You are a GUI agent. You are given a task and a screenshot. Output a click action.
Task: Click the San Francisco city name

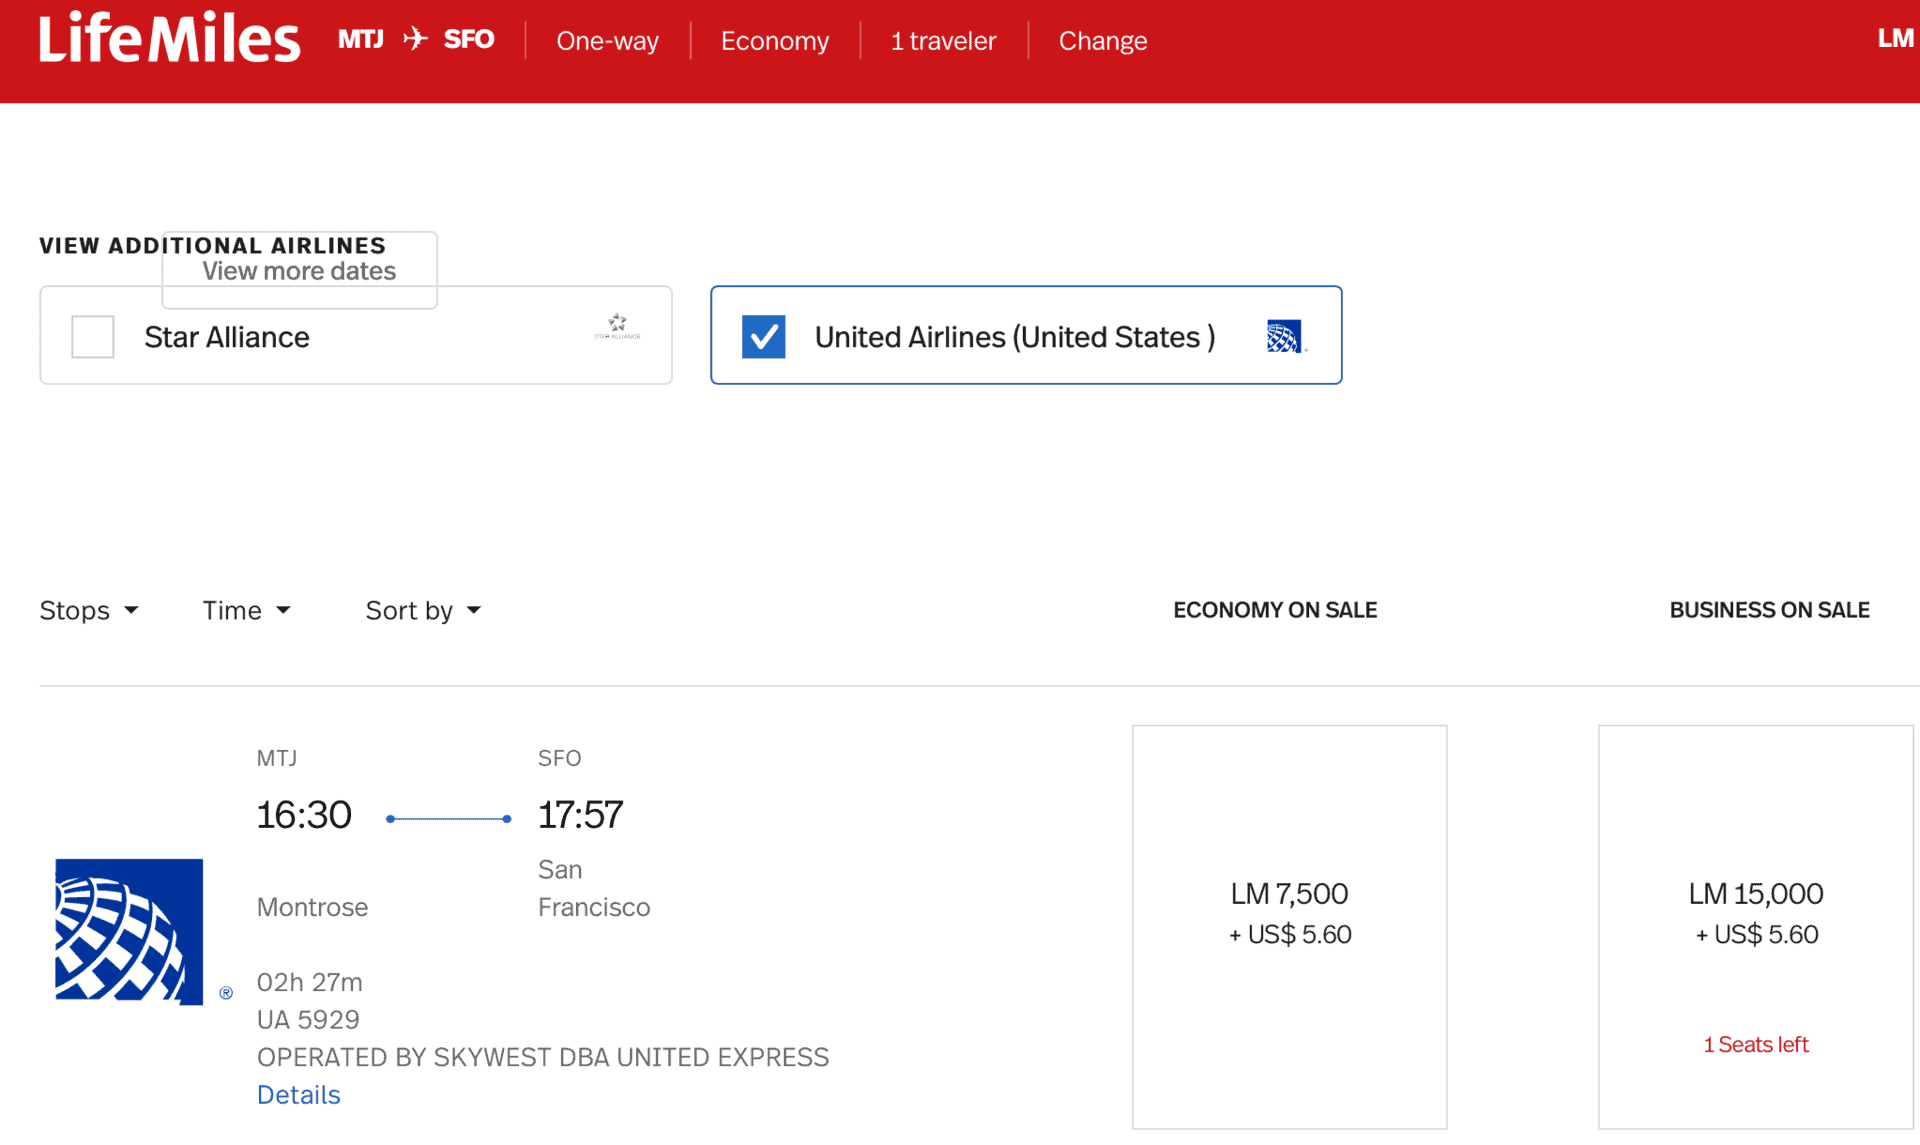pyautogui.click(x=594, y=888)
